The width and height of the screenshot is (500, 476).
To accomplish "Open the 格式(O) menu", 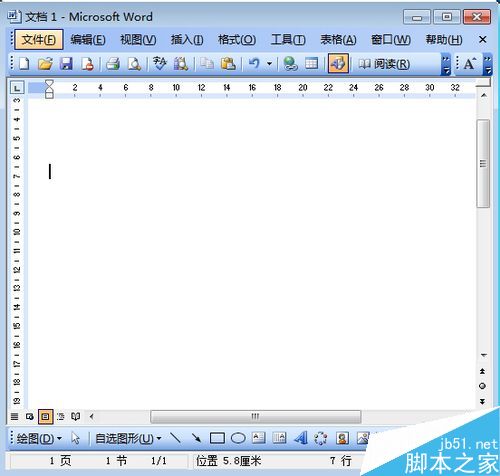I will click(x=237, y=40).
